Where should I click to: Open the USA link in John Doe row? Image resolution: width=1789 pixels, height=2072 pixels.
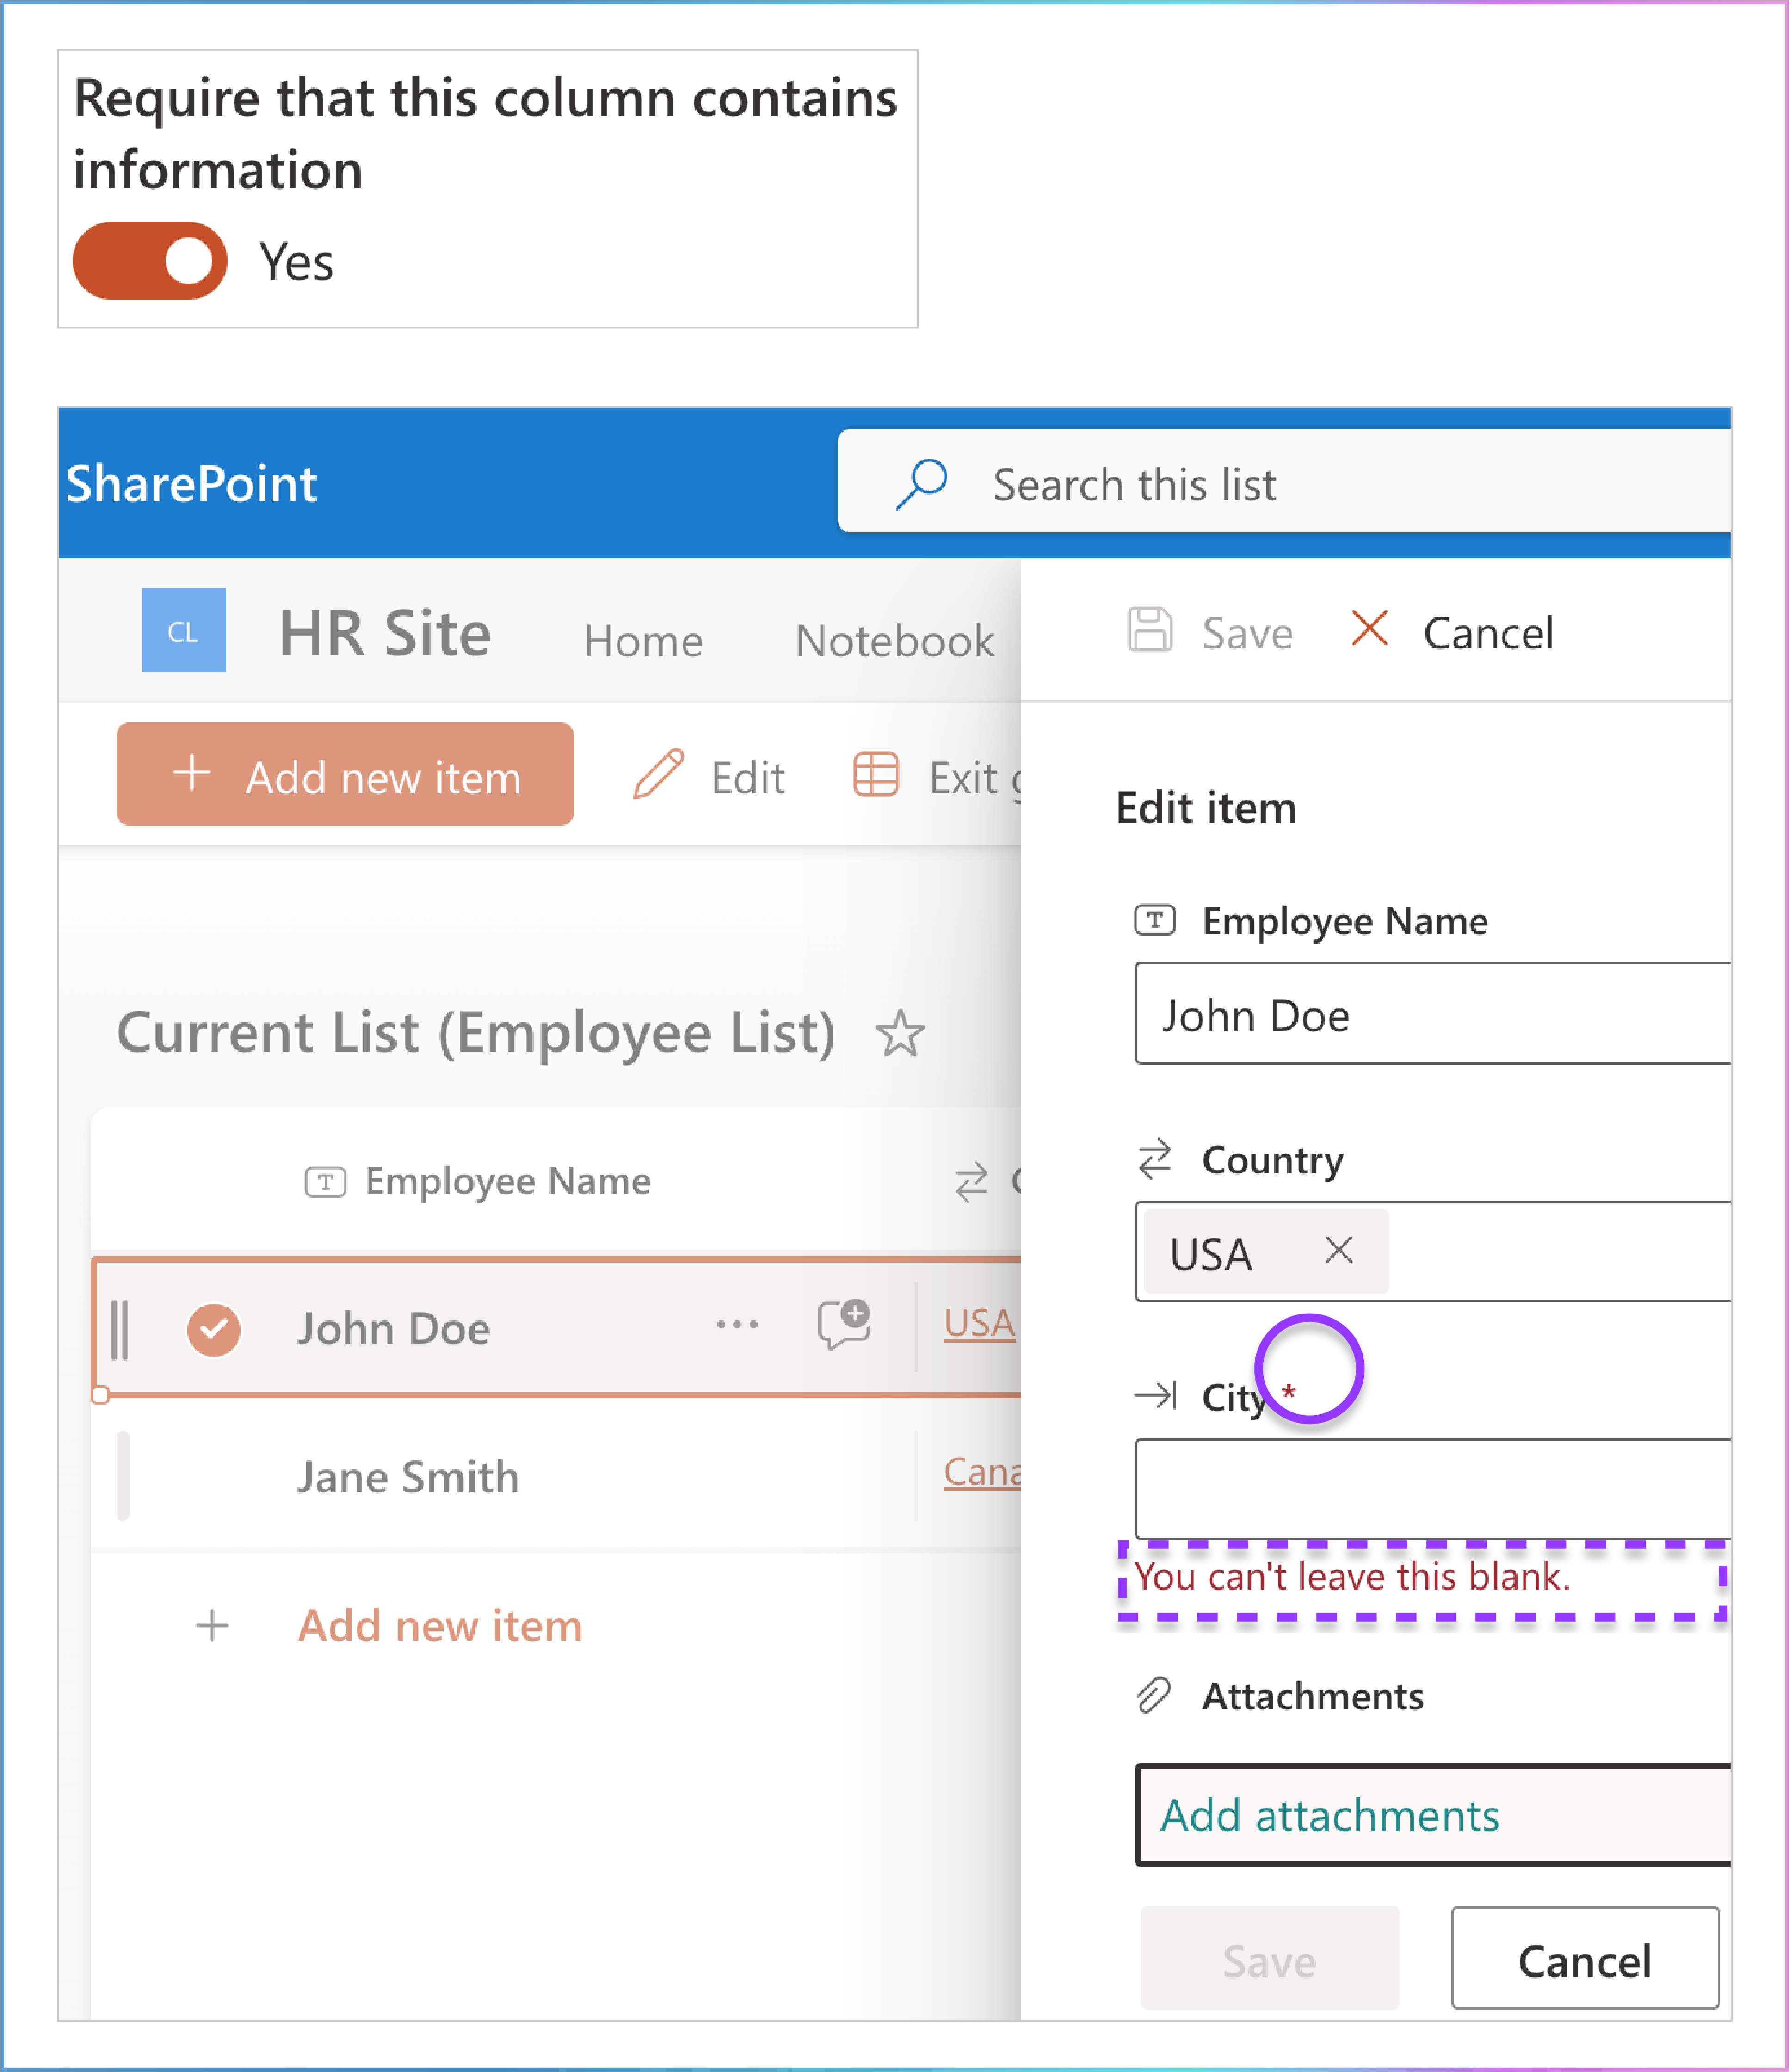coord(980,1324)
